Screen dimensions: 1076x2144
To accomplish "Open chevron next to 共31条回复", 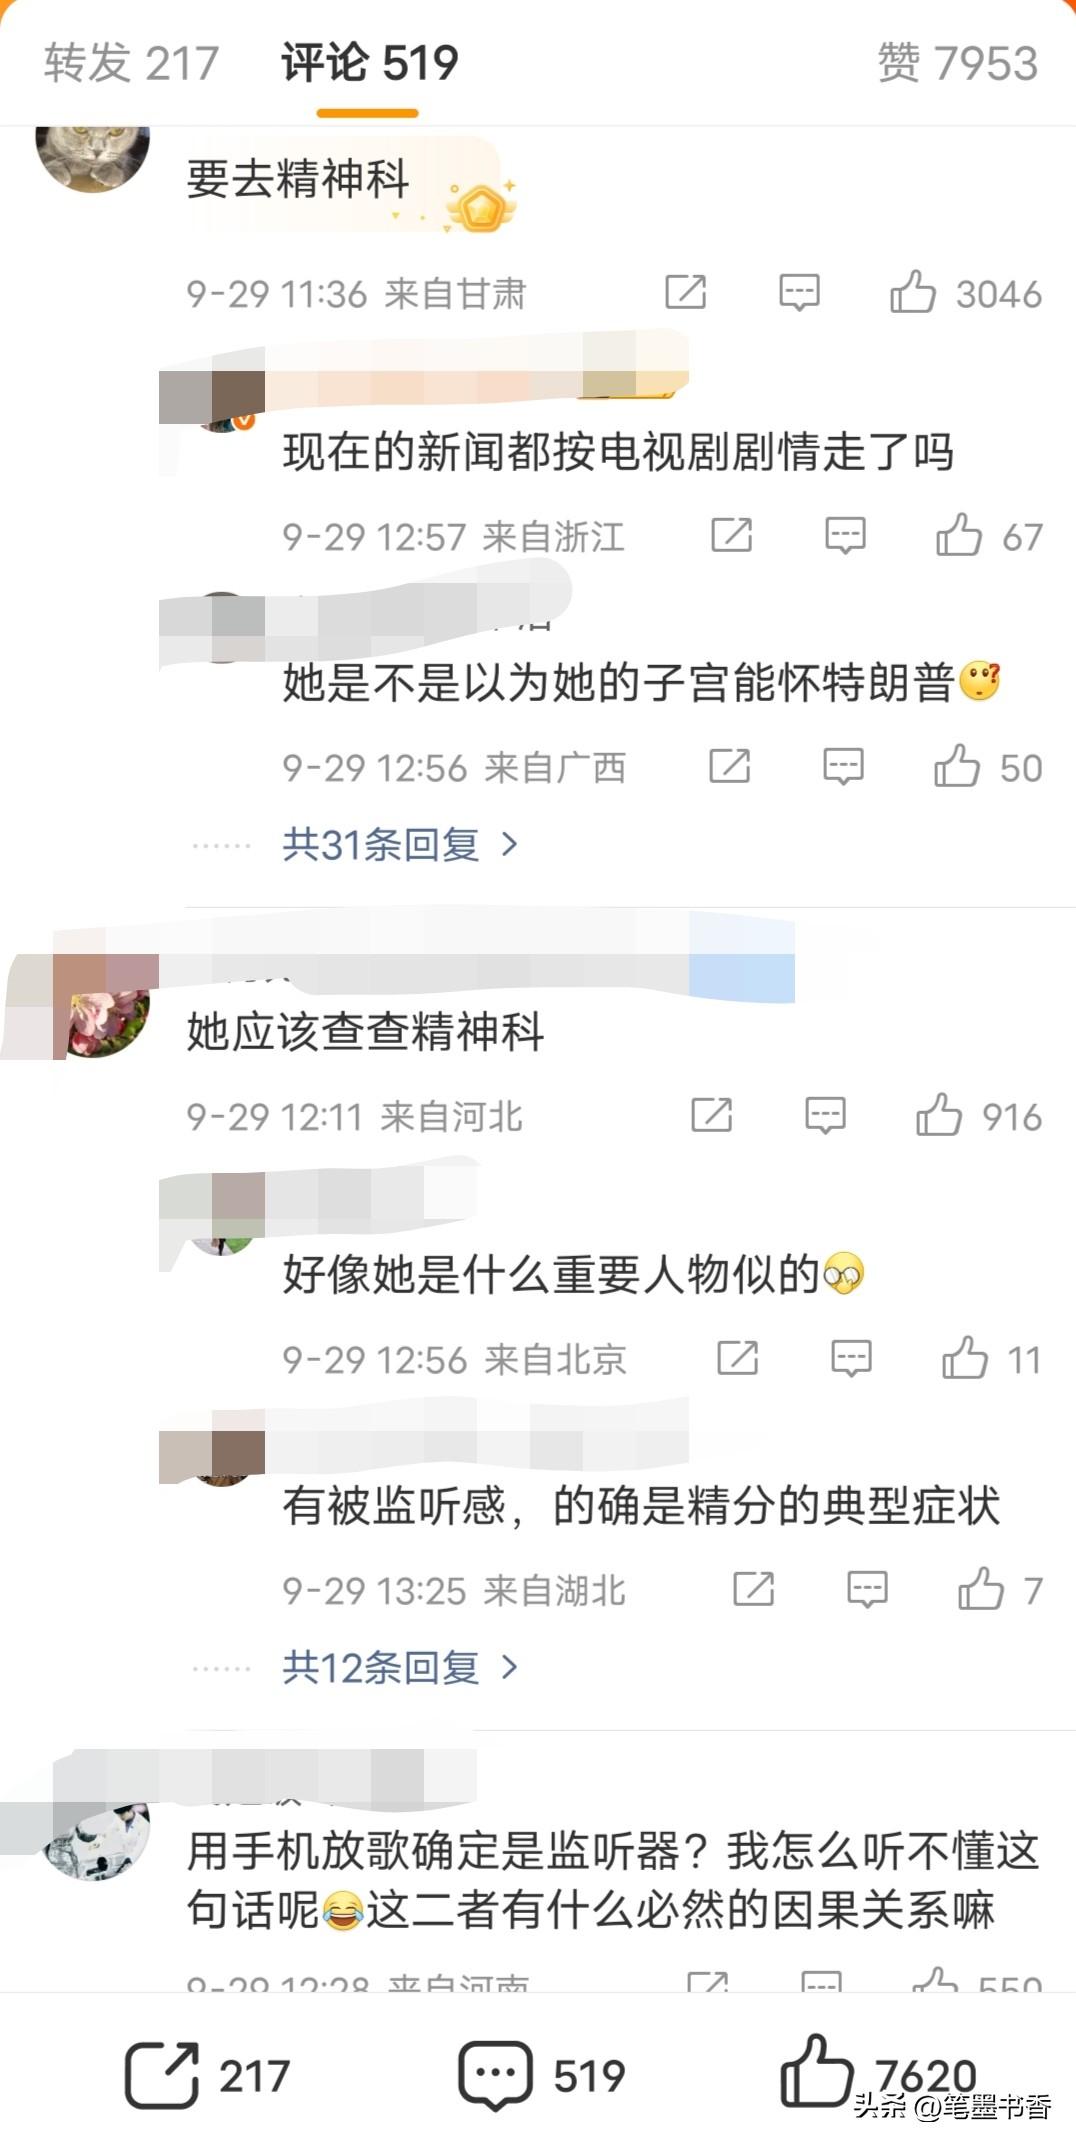I will (x=509, y=845).
